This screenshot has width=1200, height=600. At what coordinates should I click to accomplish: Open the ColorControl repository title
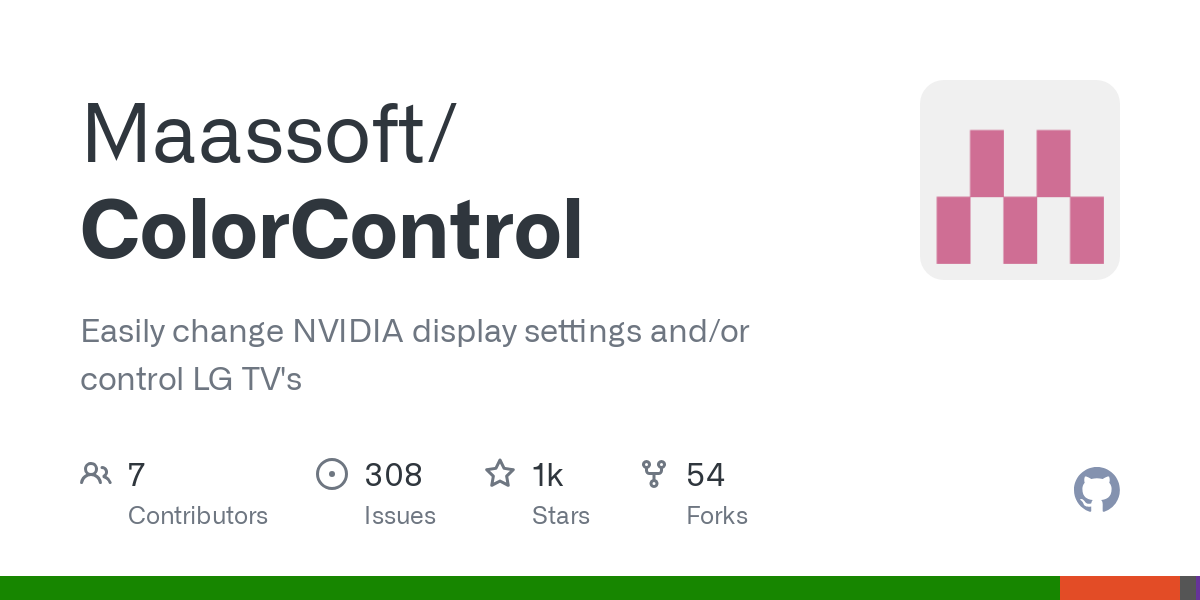[332, 229]
